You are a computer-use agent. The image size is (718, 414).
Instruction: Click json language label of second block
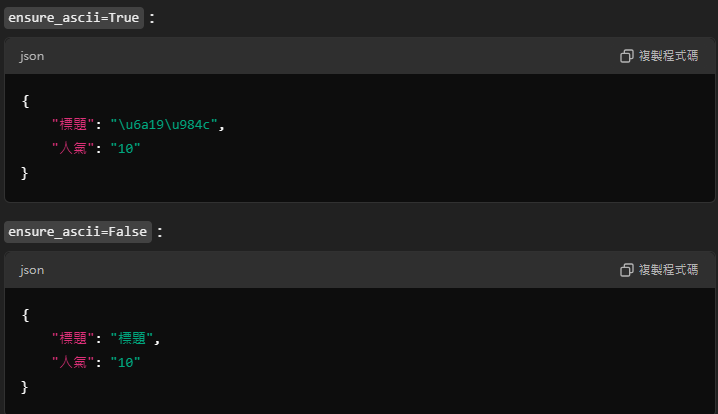(x=32, y=270)
